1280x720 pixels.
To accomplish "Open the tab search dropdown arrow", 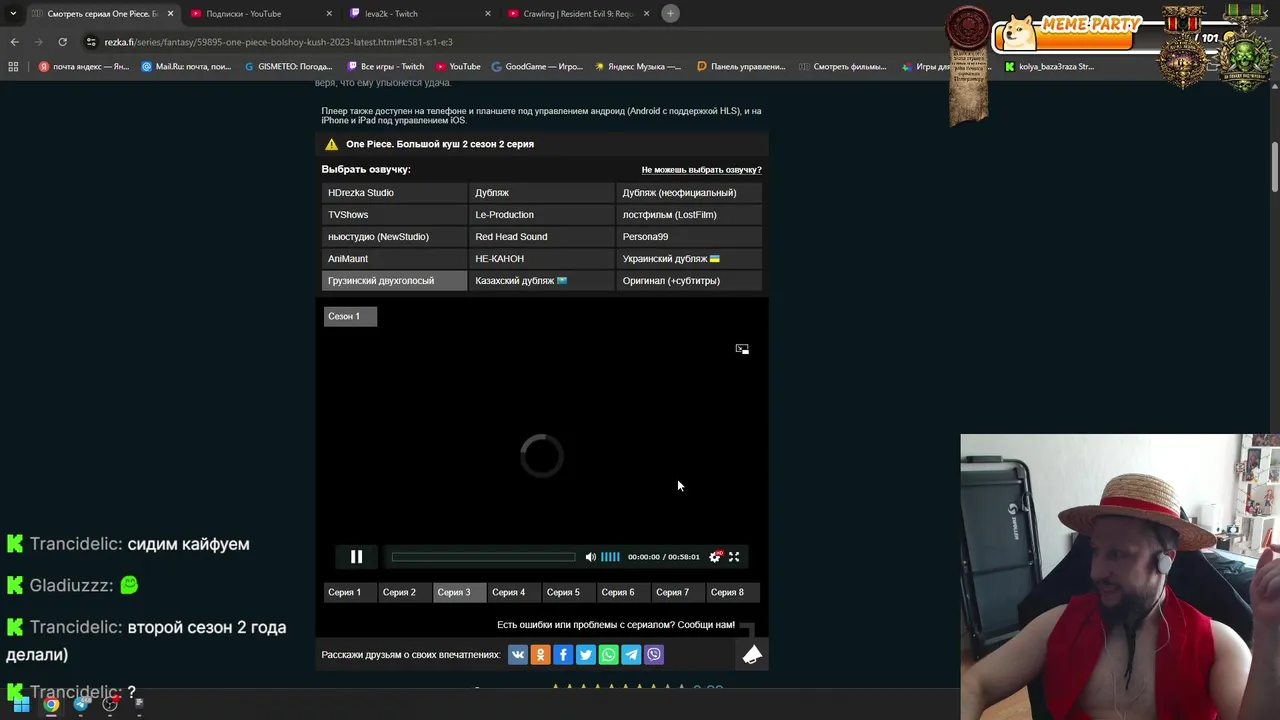I will [x=12, y=14].
